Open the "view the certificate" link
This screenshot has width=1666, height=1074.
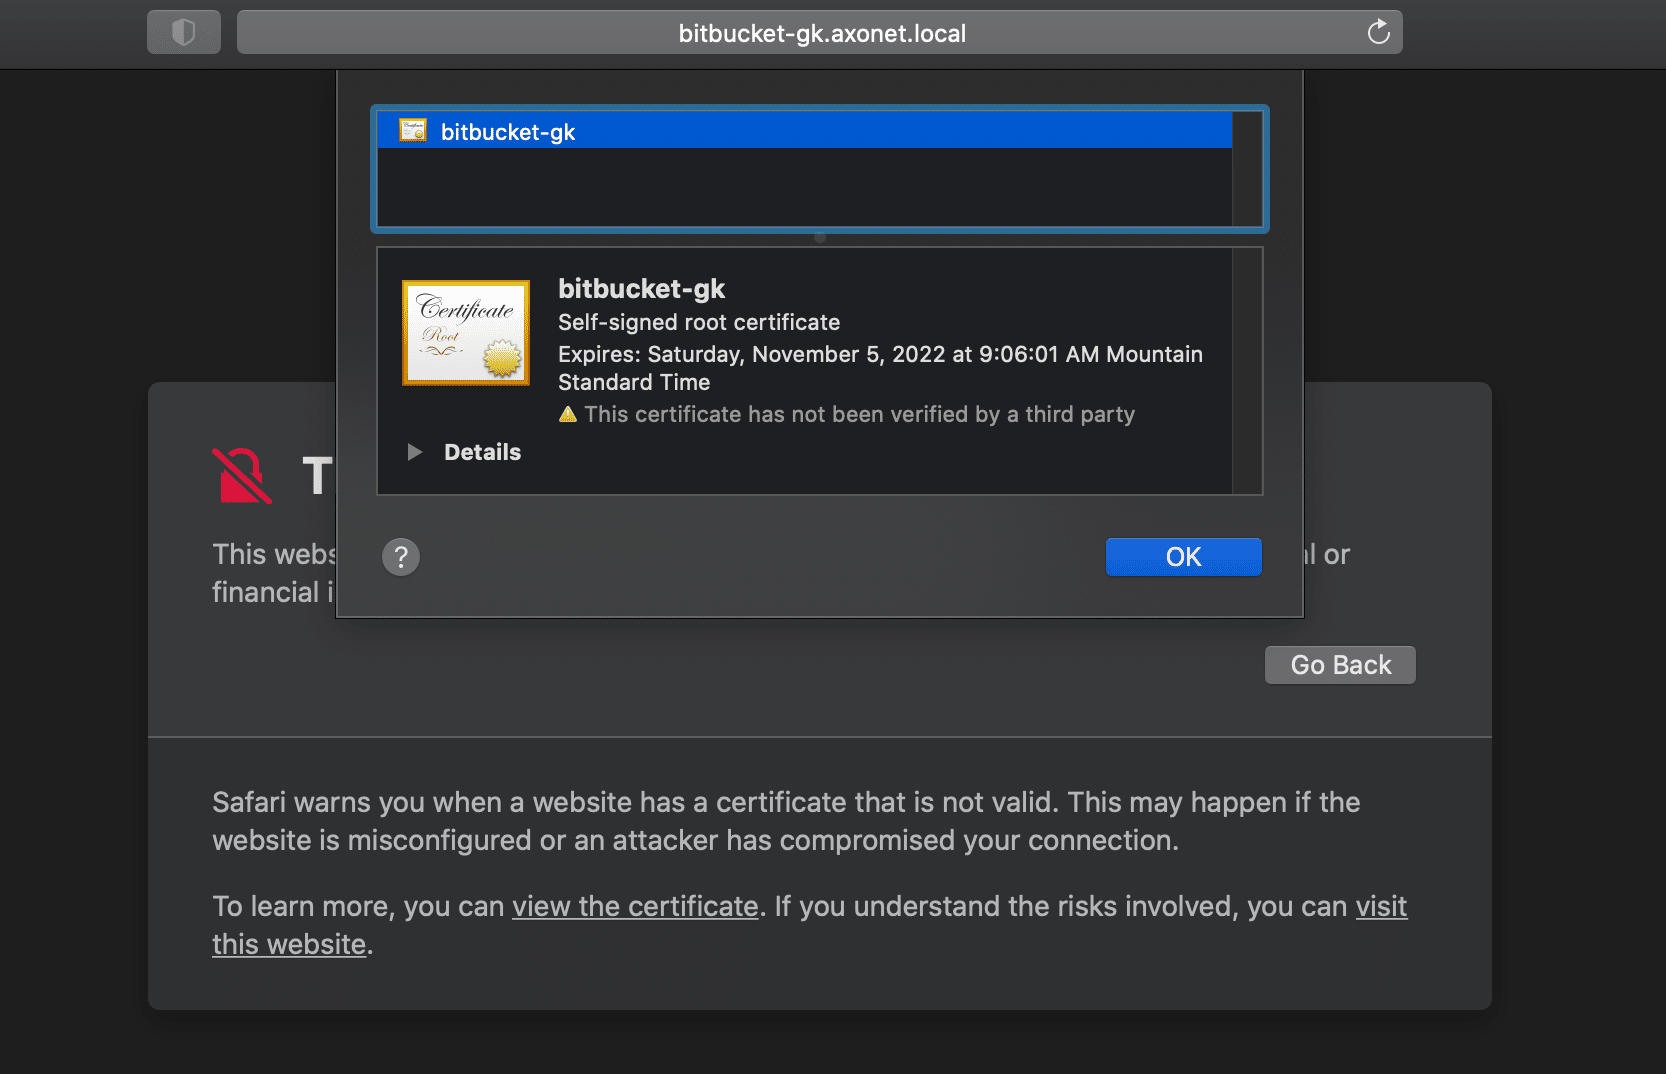coord(635,906)
